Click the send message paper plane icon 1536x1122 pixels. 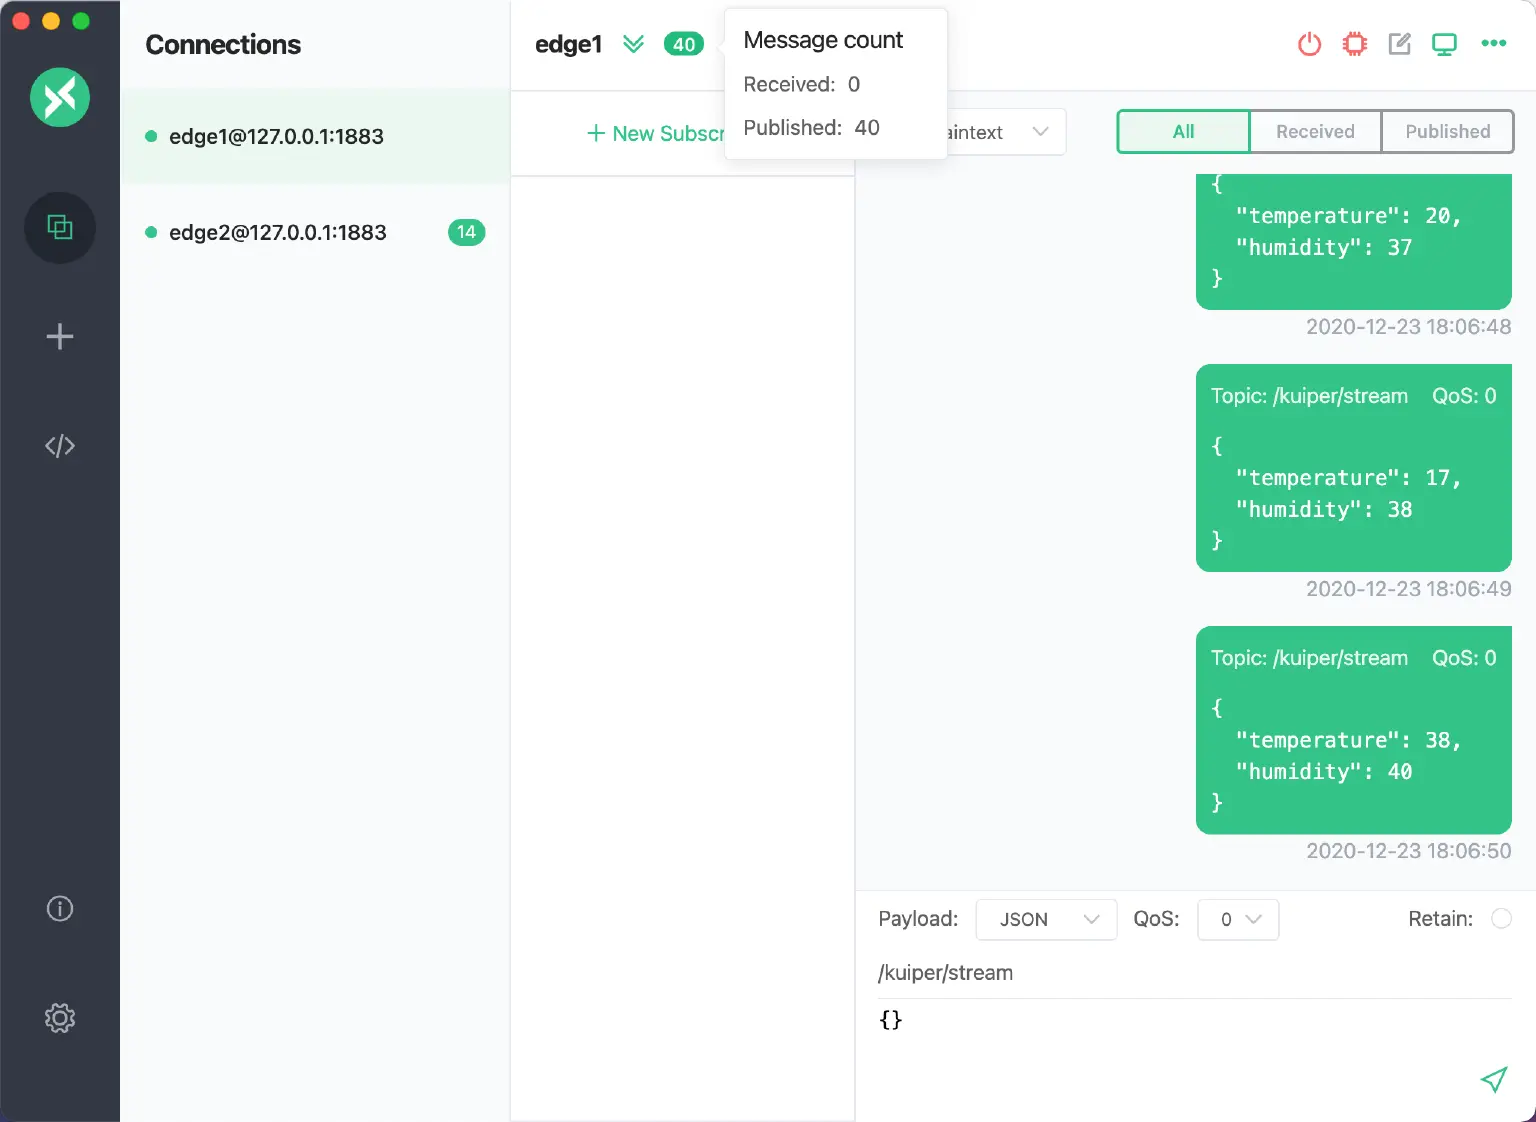[x=1493, y=1079]
